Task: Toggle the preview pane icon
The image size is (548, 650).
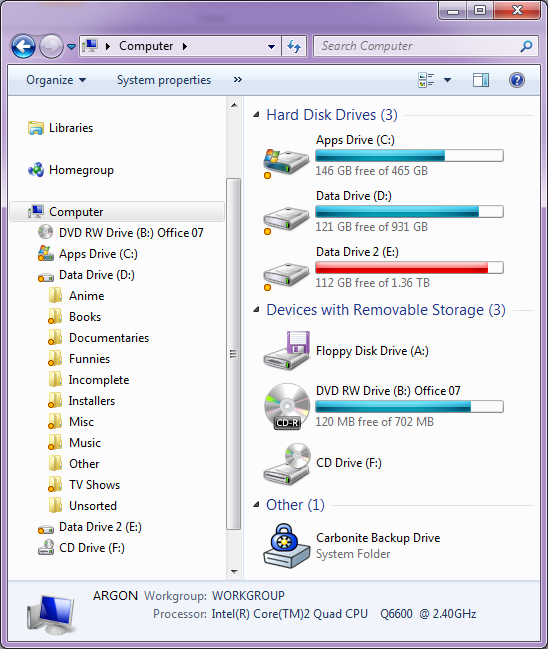Action: pos(481,80)
